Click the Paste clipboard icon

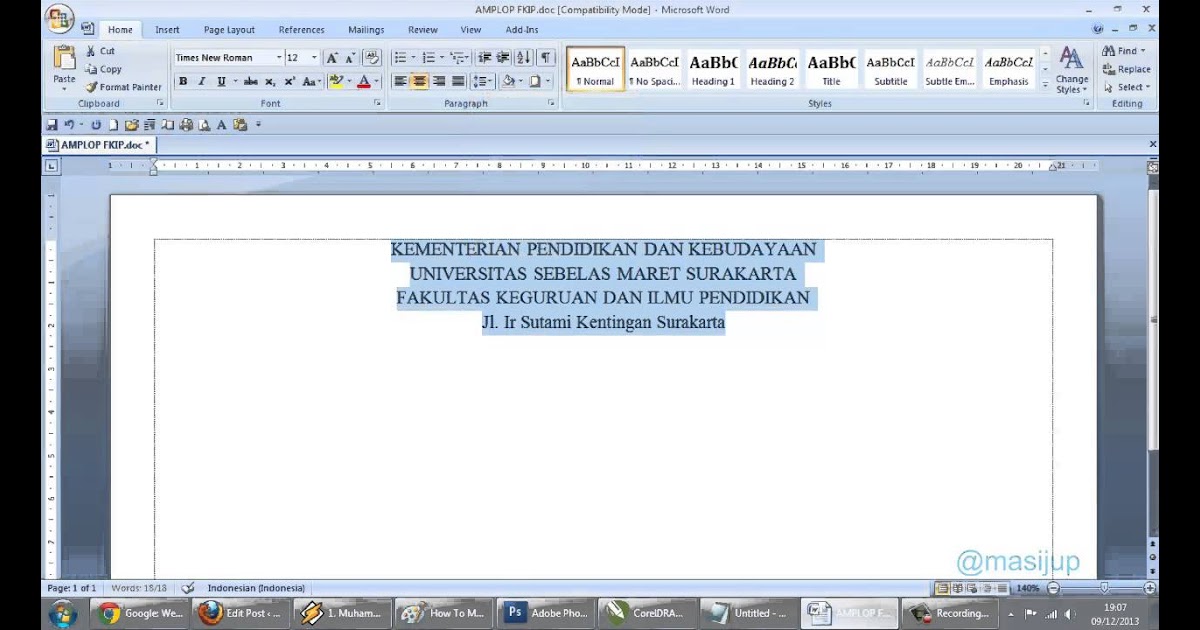point(64,59)
